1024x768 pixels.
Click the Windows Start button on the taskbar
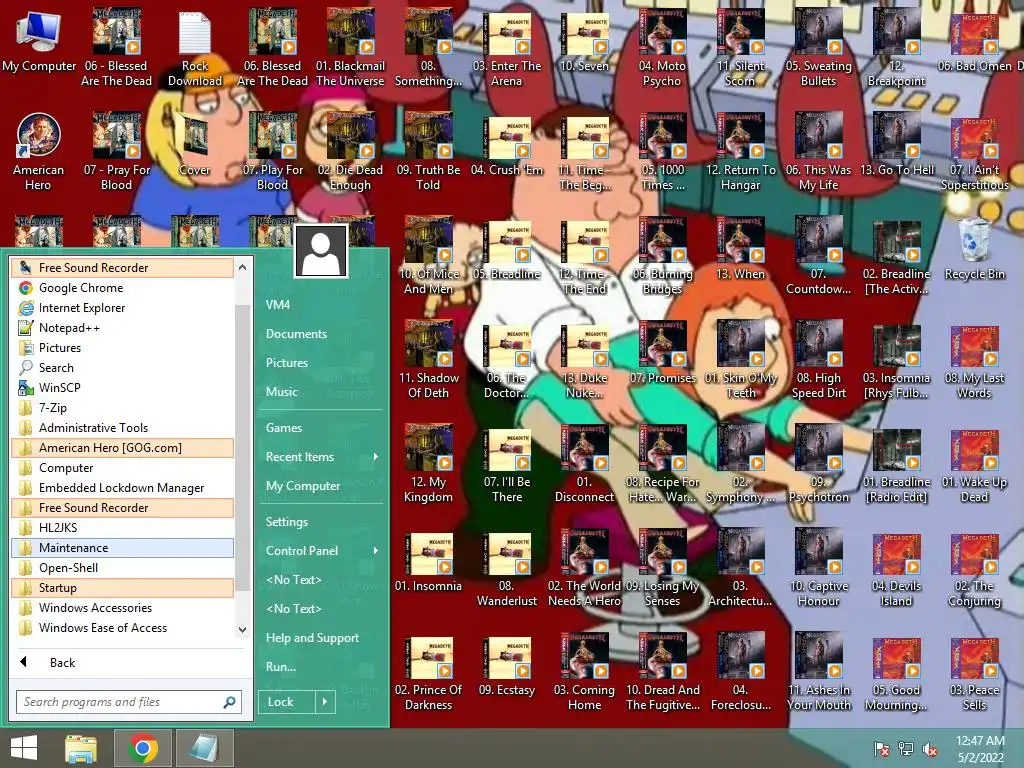pos(24,748)
